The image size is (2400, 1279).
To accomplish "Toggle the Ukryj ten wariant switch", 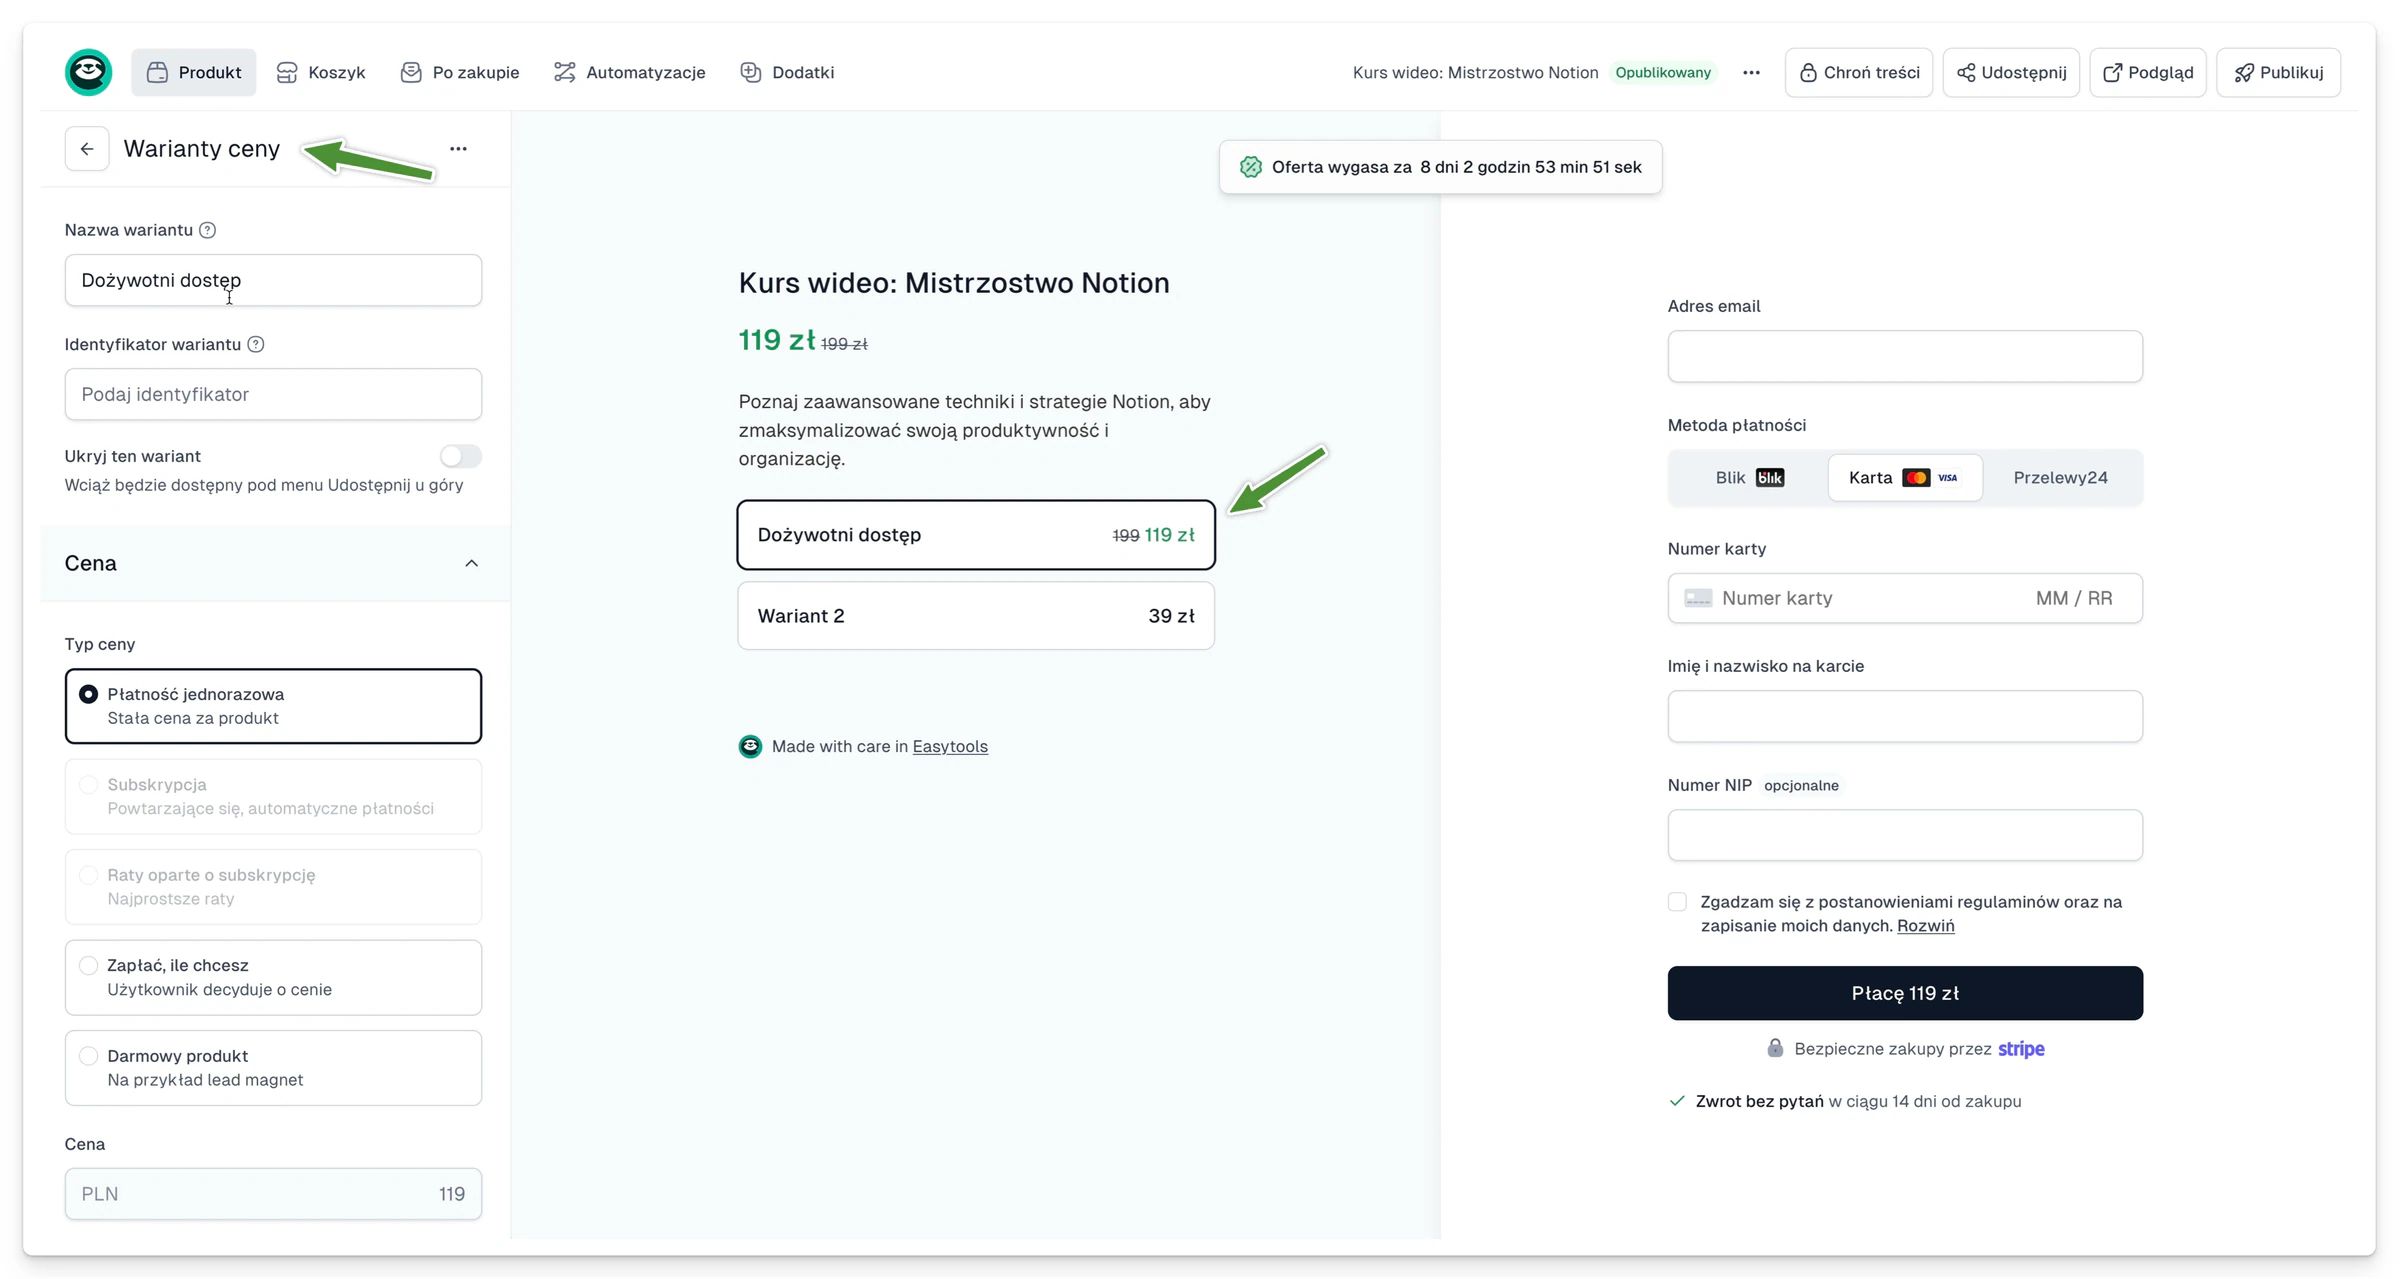I will point(460,456).
